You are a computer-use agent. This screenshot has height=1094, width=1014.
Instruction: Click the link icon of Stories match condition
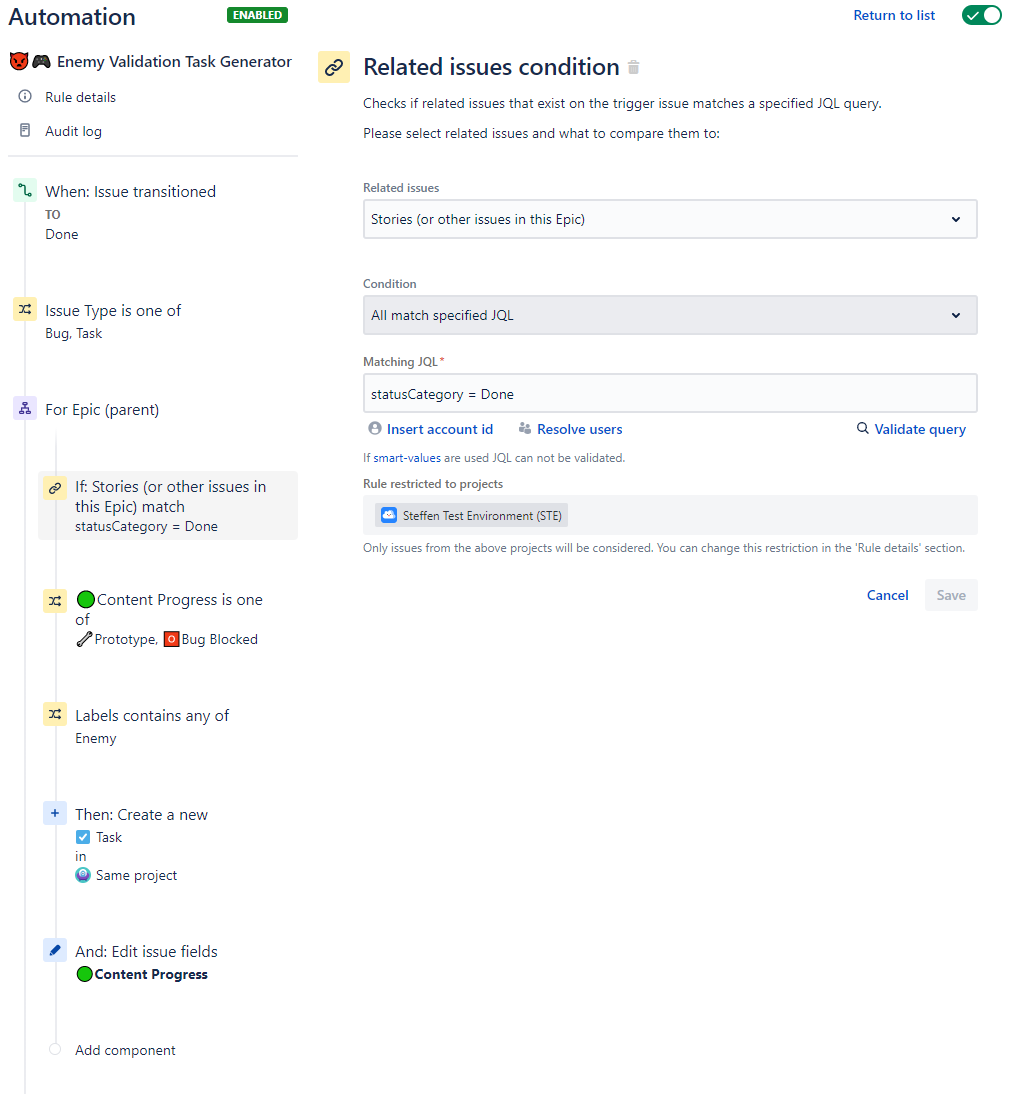55,488
